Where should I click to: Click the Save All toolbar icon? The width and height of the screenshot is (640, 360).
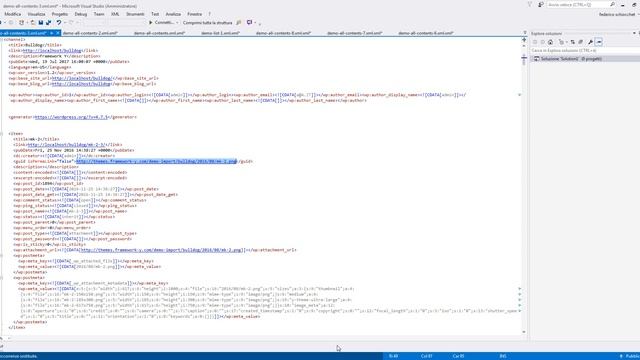point(49,22)
